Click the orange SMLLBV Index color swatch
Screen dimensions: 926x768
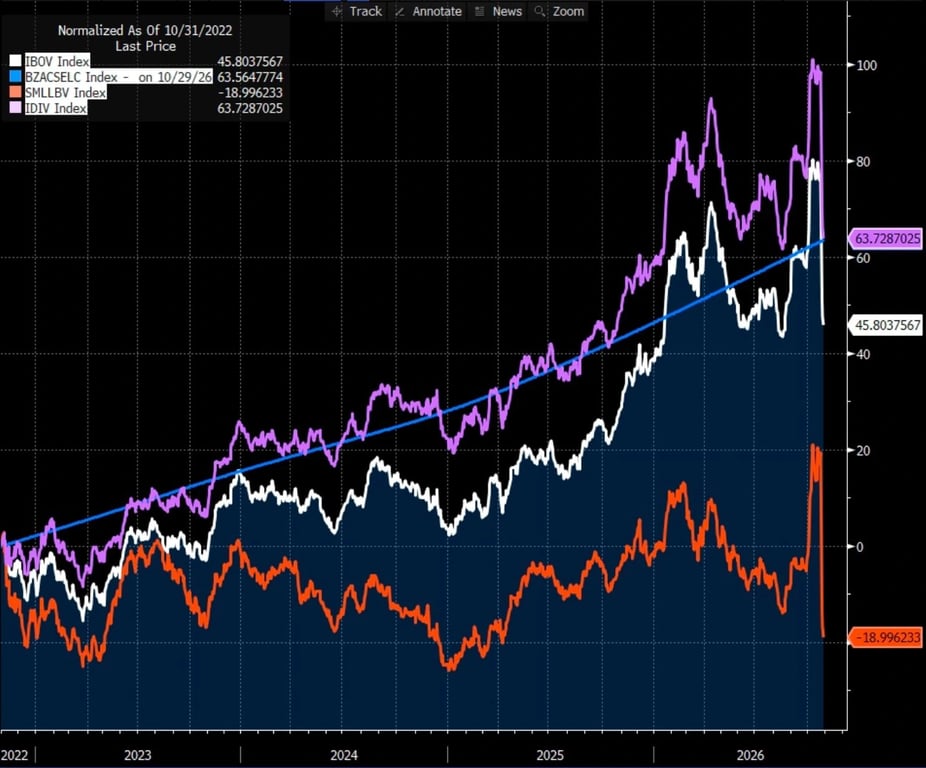pos(15,93)
